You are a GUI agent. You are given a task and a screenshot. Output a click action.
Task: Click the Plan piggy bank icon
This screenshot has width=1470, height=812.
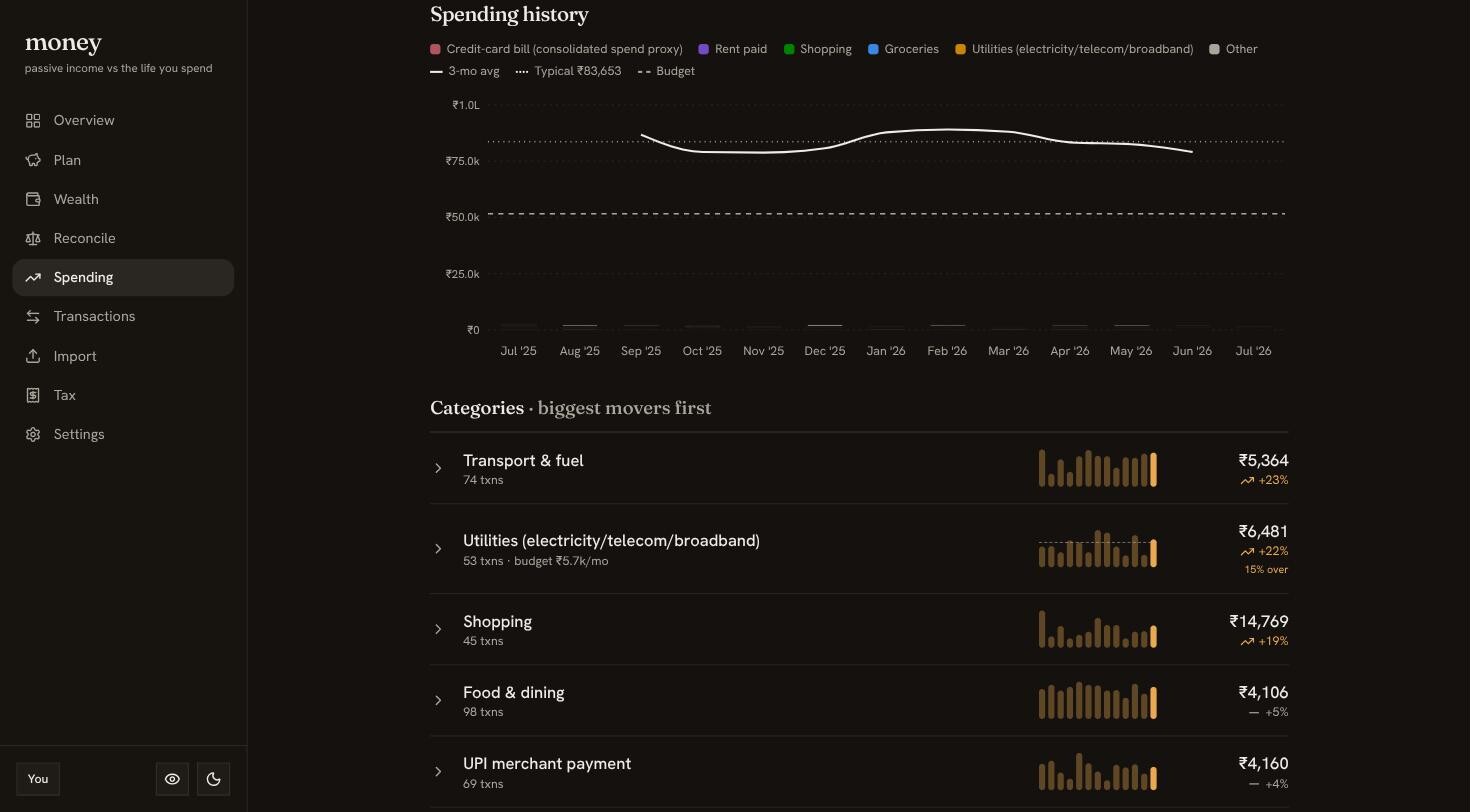coord(33,160)
